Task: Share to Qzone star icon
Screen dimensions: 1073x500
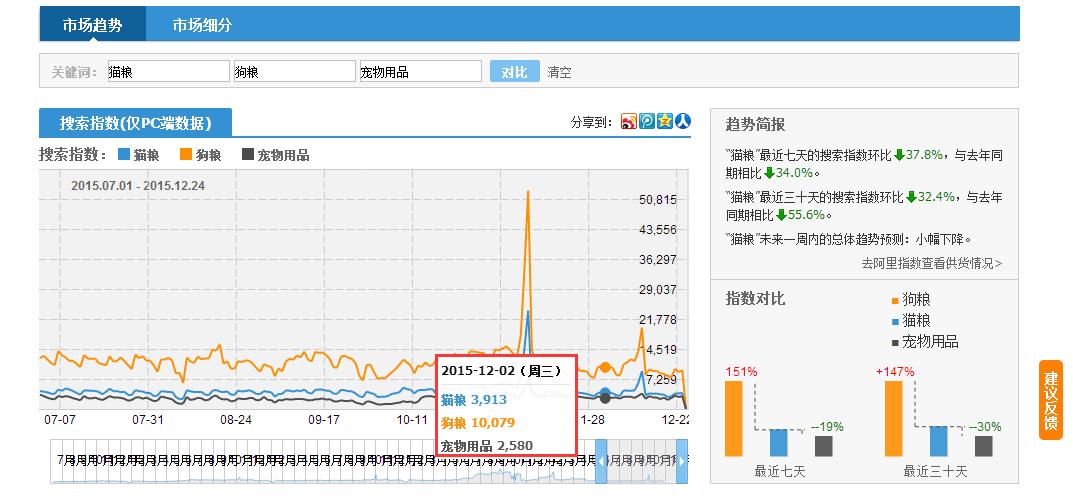Action: (x=664, y=122)
